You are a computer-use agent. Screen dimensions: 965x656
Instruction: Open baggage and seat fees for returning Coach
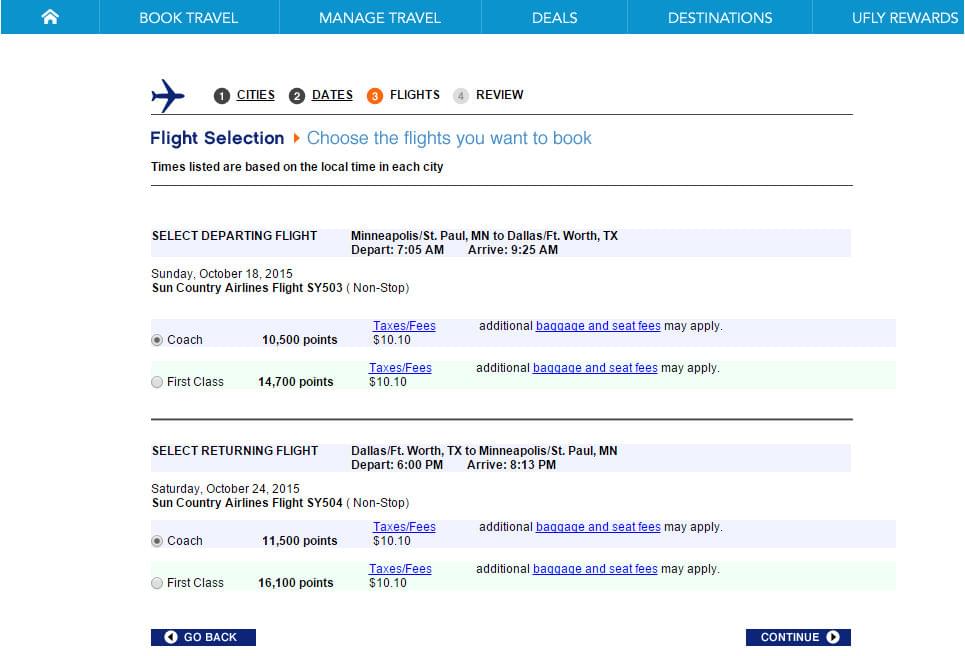598,527
